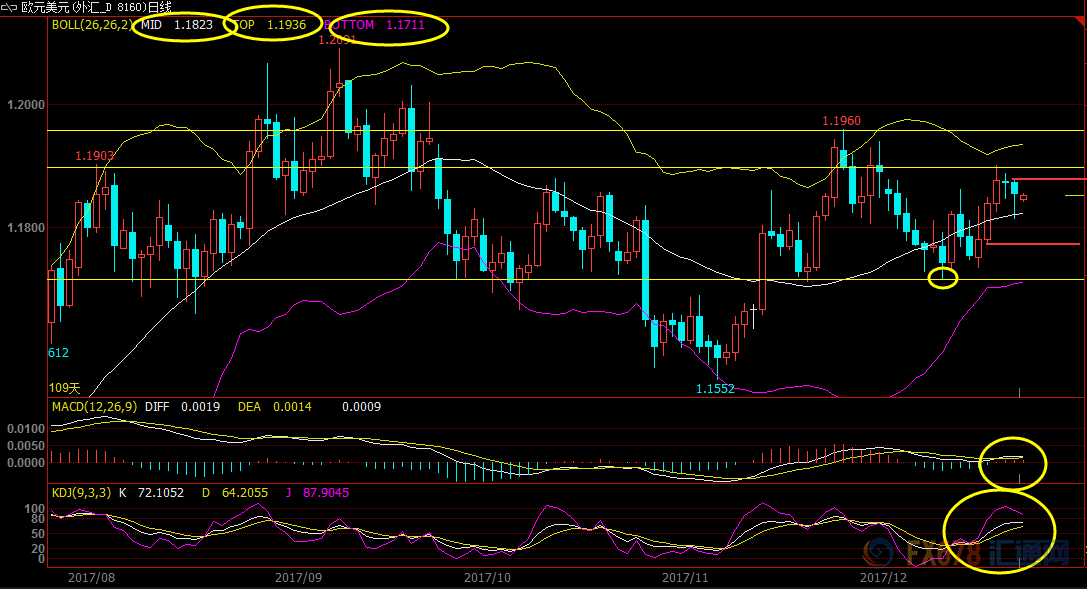Screen dimensions: 1087x589
Task: Click the 2017/12 date on time axis
Action: tap(884, 577)
